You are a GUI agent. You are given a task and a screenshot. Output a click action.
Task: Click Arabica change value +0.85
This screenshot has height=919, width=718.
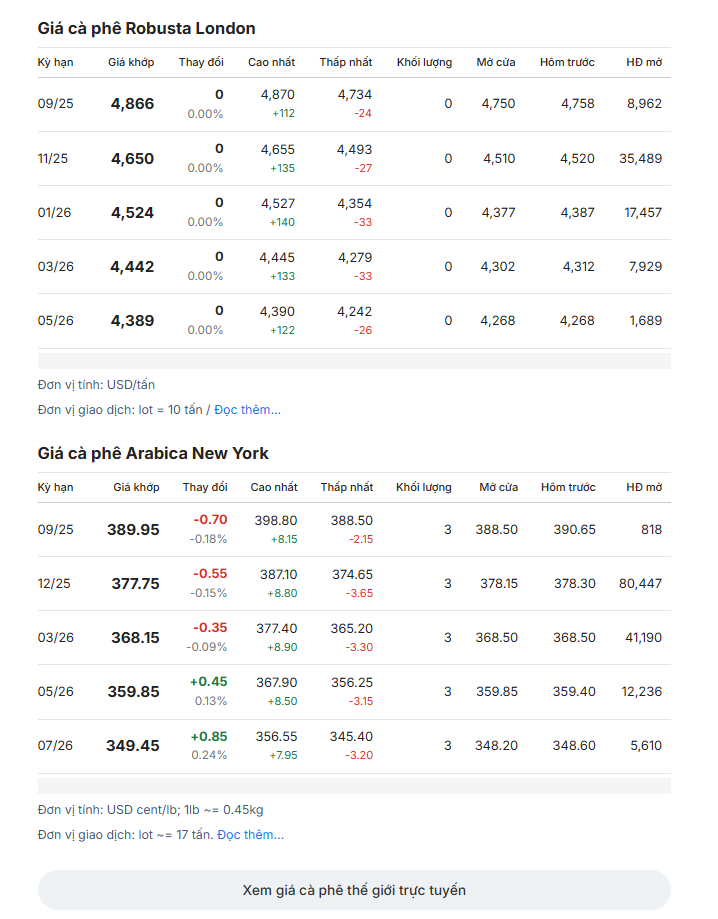209,736
